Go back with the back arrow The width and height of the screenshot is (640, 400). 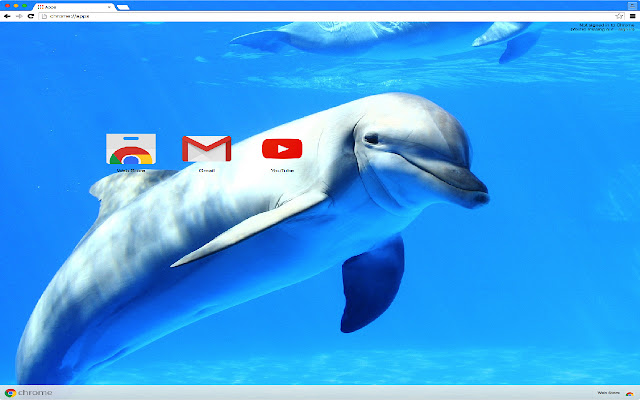[x=7, y=16]
